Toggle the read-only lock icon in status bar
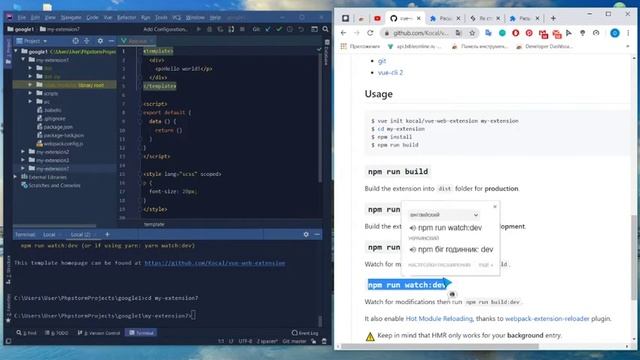Screen dimensions: 640x360 pos(313,341)
